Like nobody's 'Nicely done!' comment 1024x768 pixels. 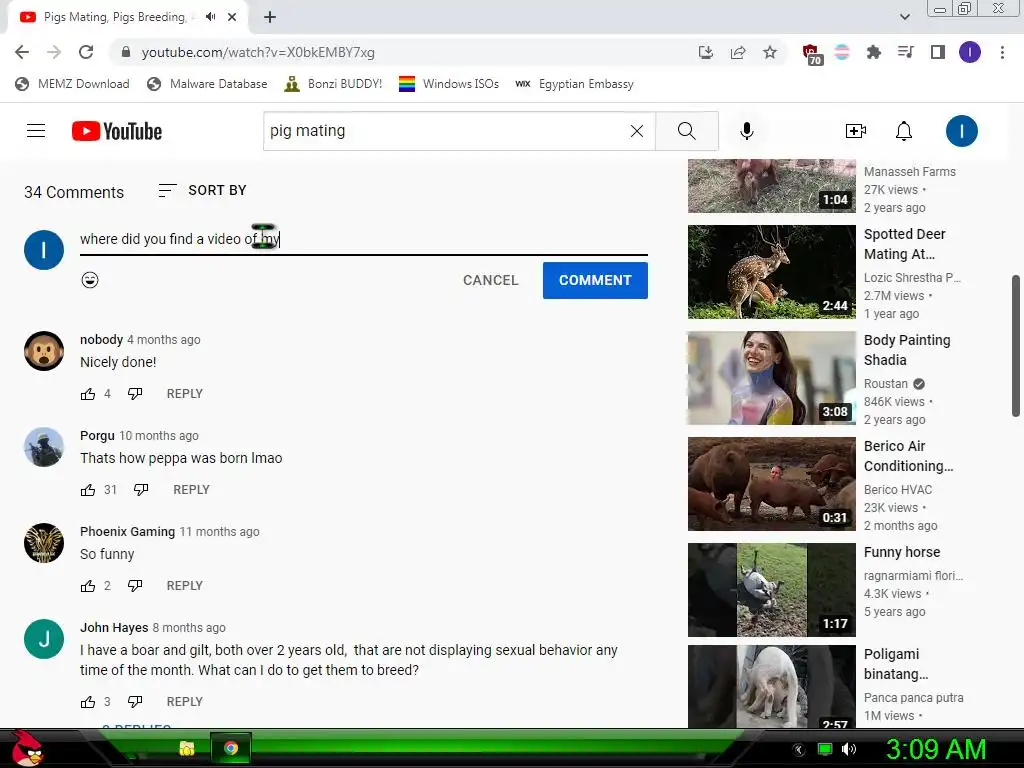tap(88, 394)
